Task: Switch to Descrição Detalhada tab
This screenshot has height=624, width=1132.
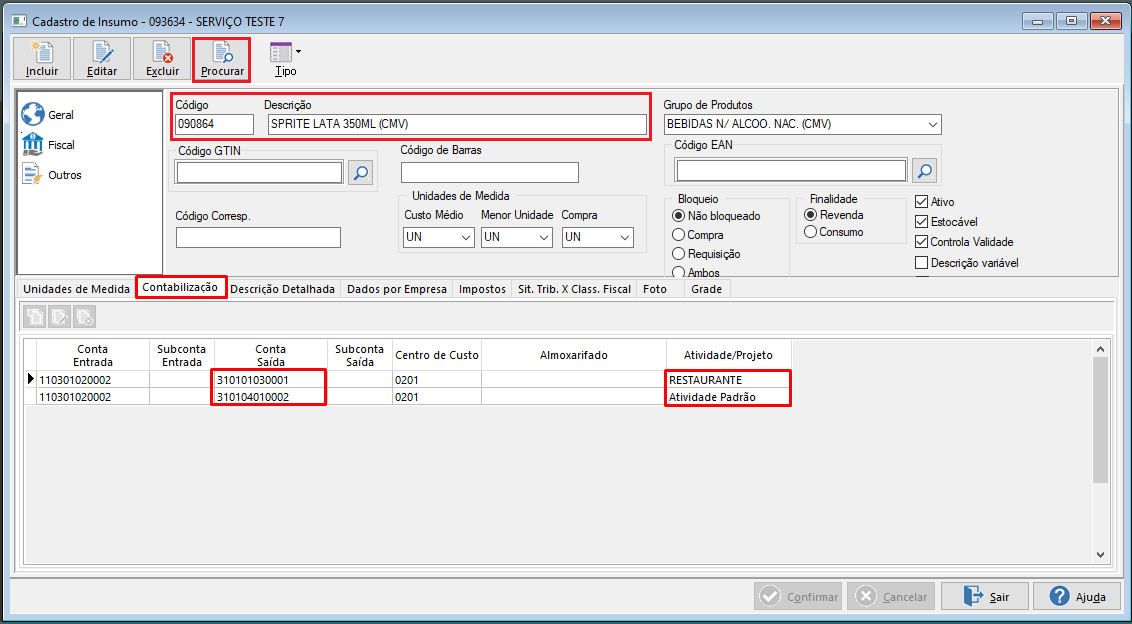Action: pyautogui.click(x=282, y=289)
